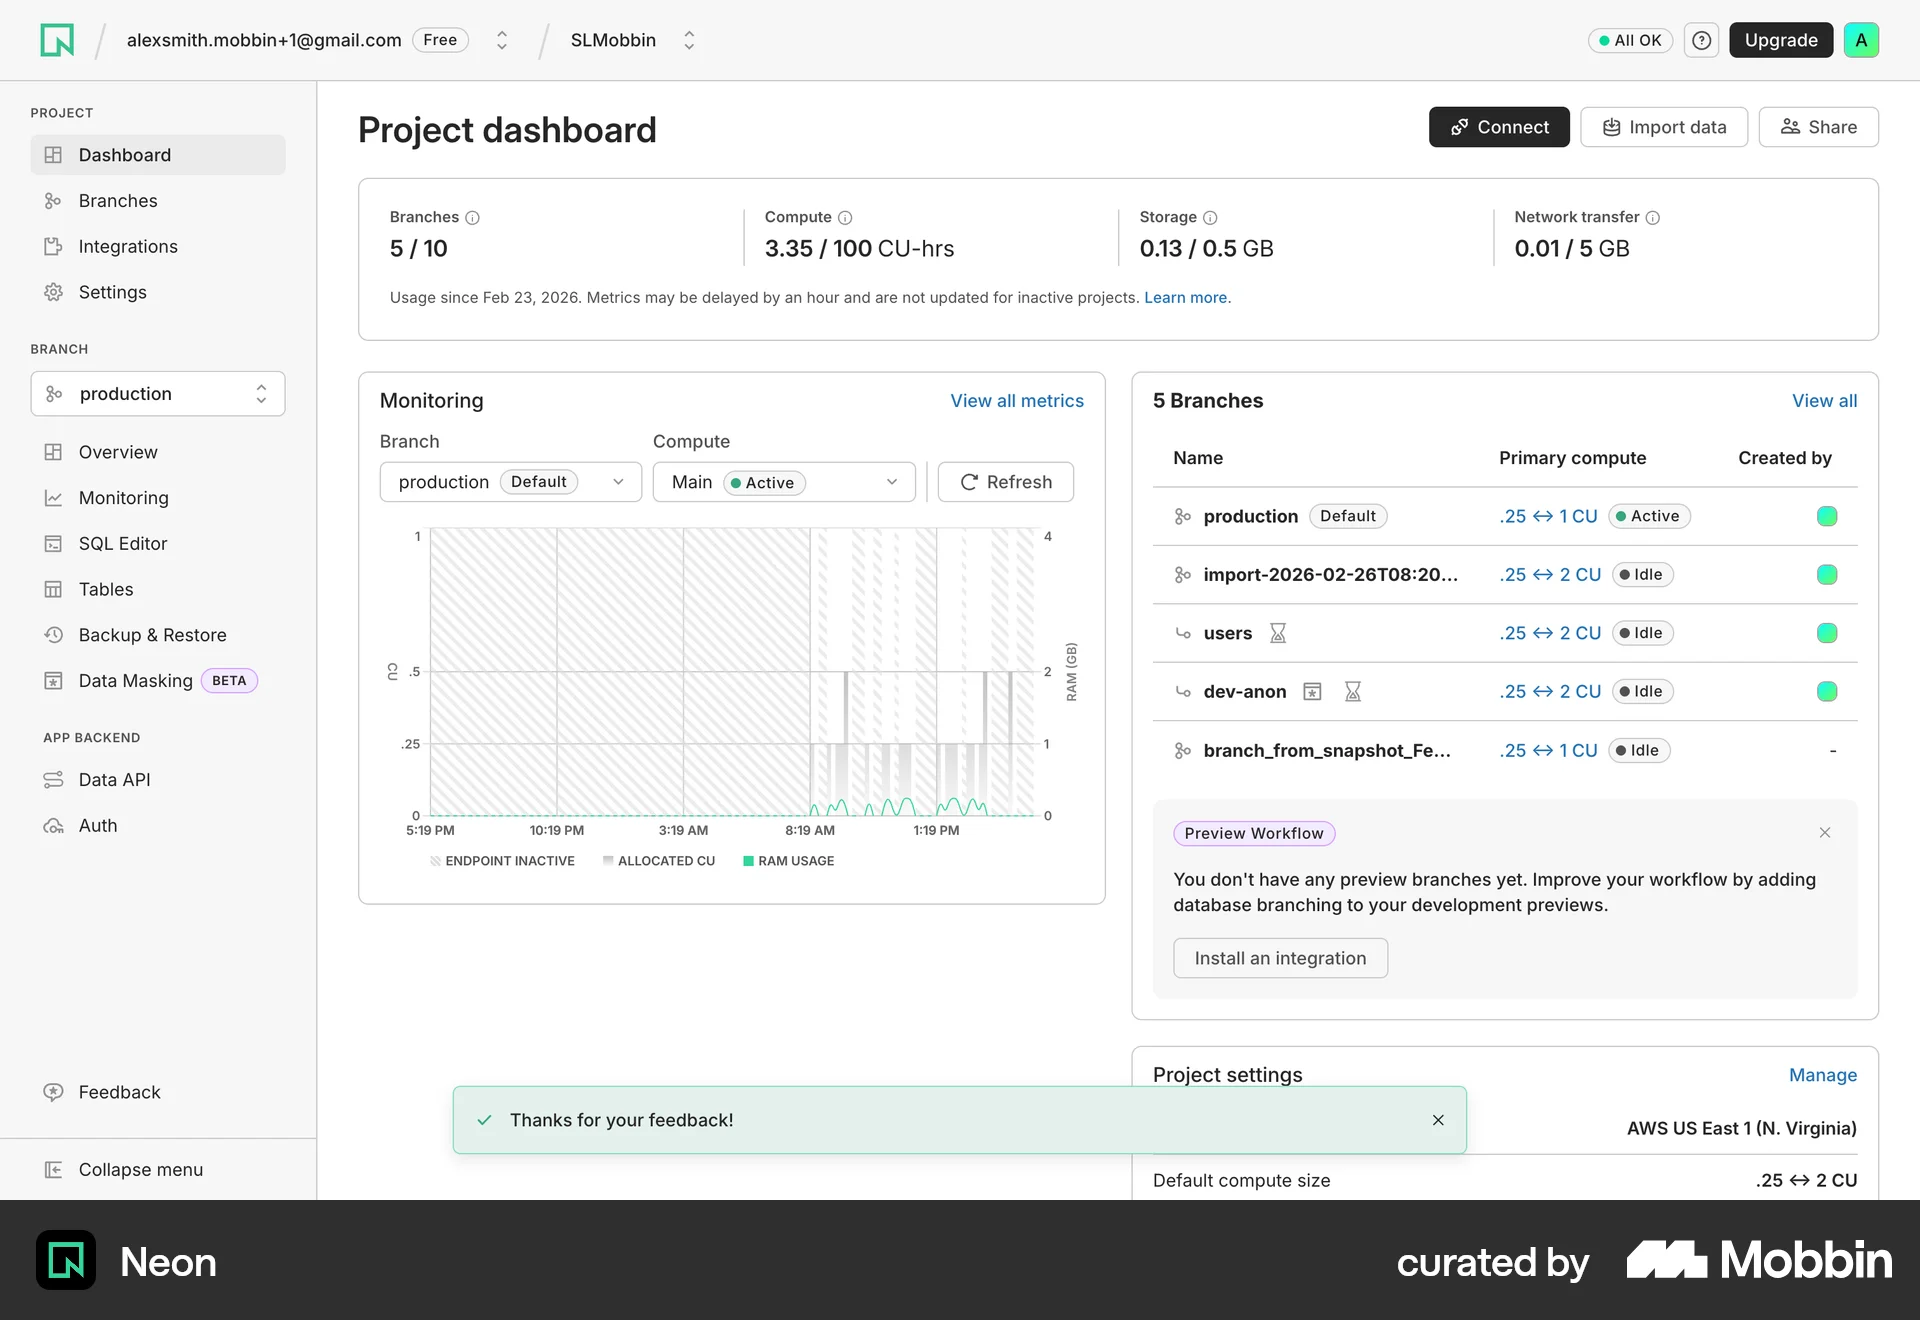Expand the organization switcher chevrons

point(502,40)
